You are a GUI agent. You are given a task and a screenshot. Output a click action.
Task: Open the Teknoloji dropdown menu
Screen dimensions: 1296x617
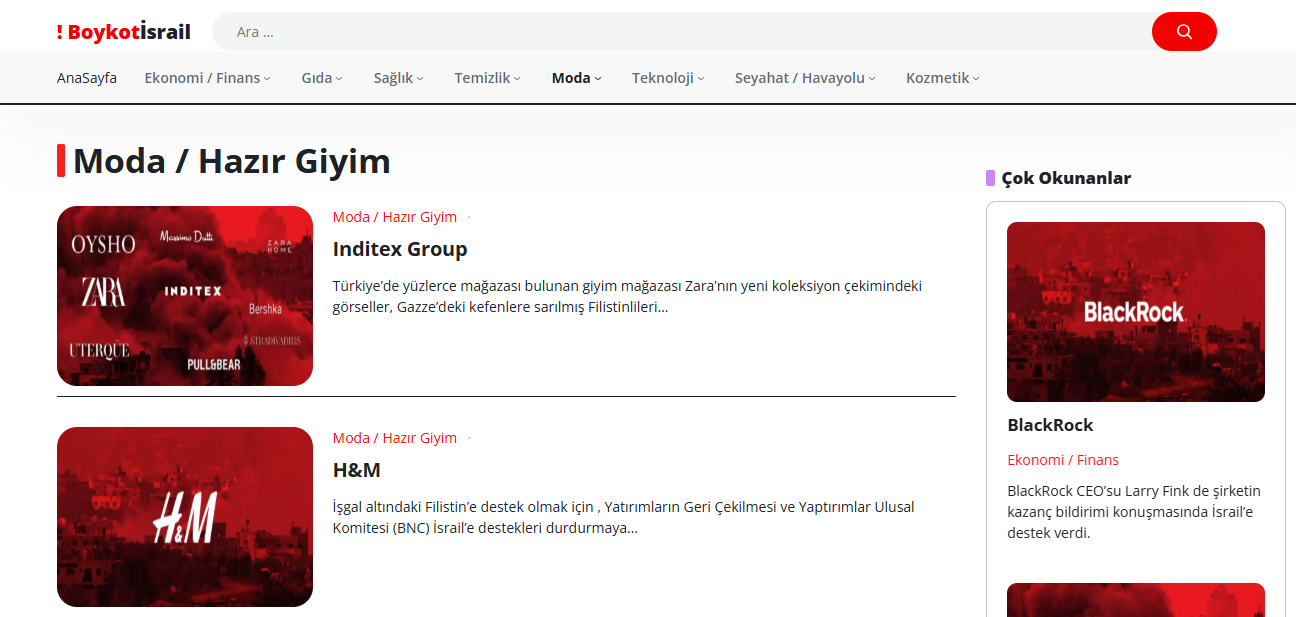pos(668,78)
